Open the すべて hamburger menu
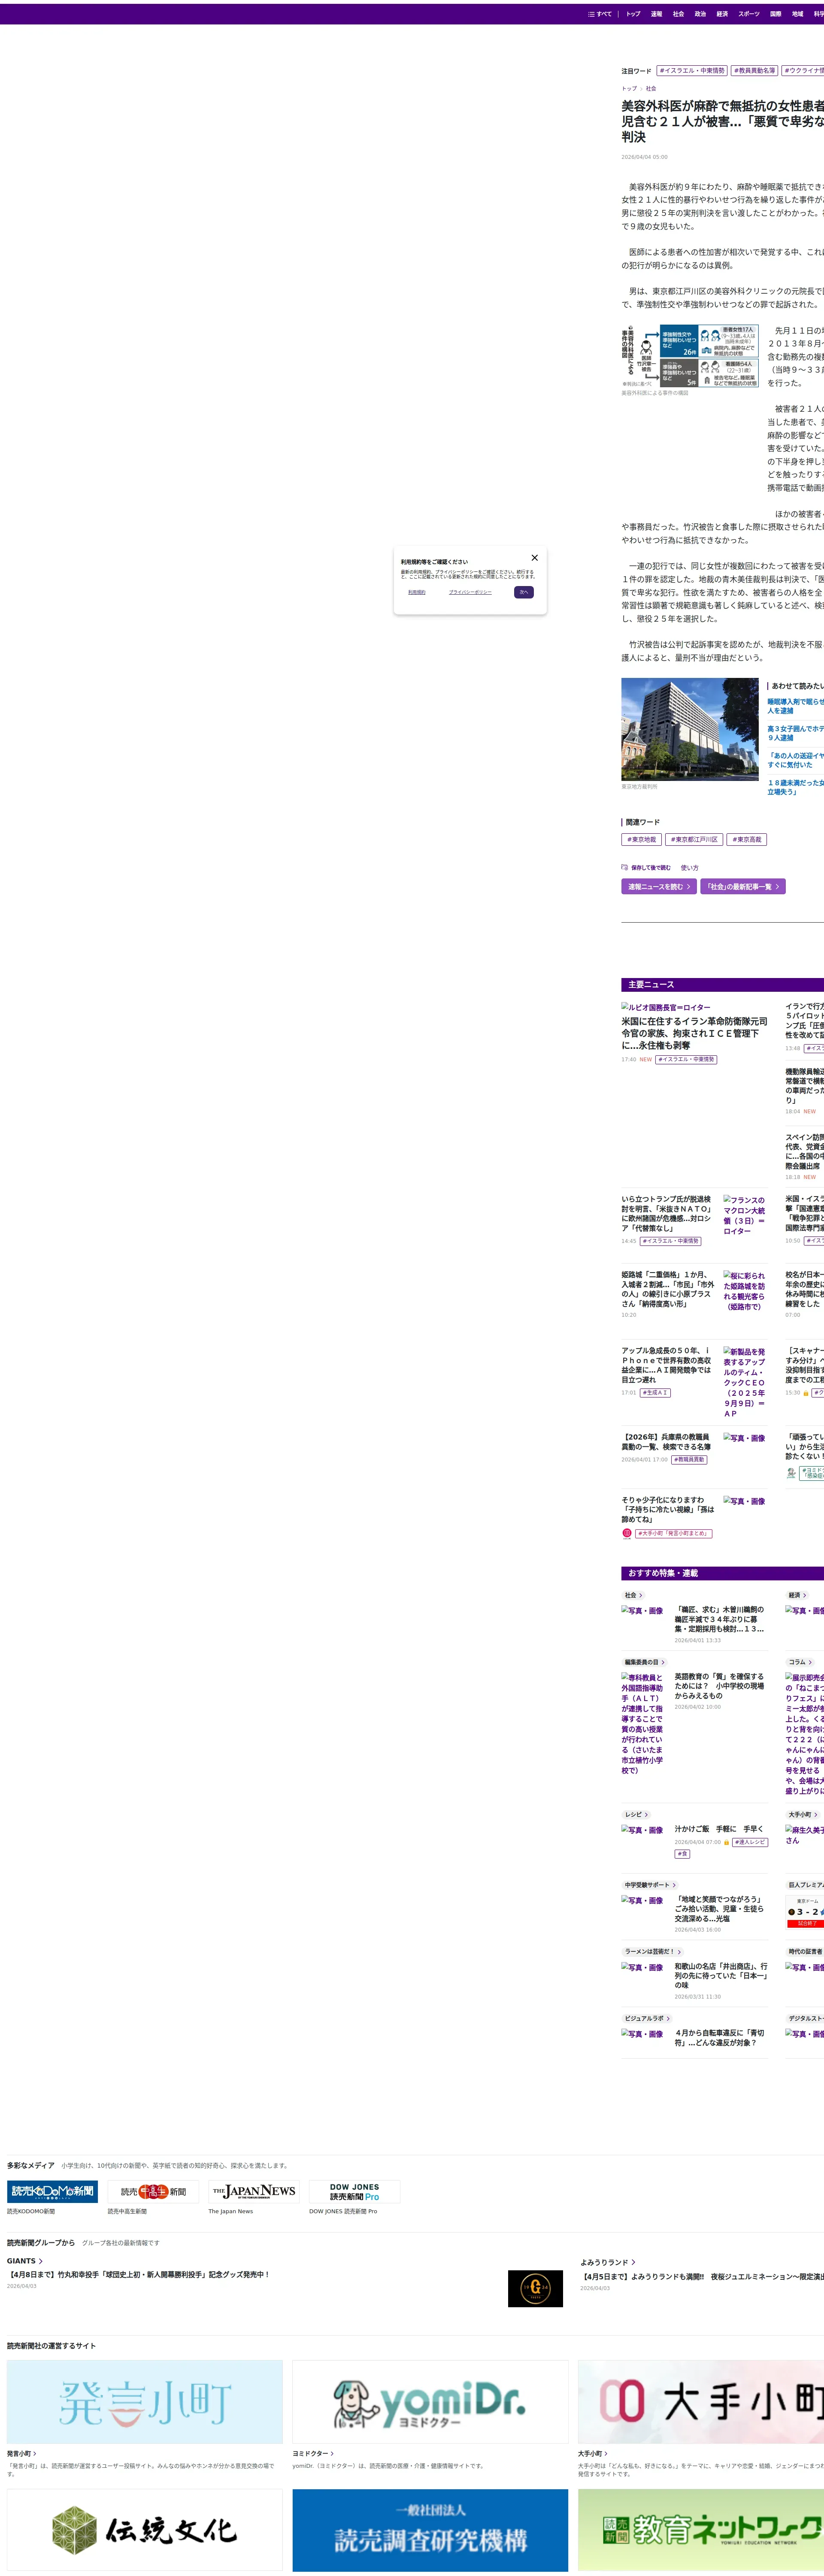This screenshot has height=2576, width=824. (x=599, y=14)
